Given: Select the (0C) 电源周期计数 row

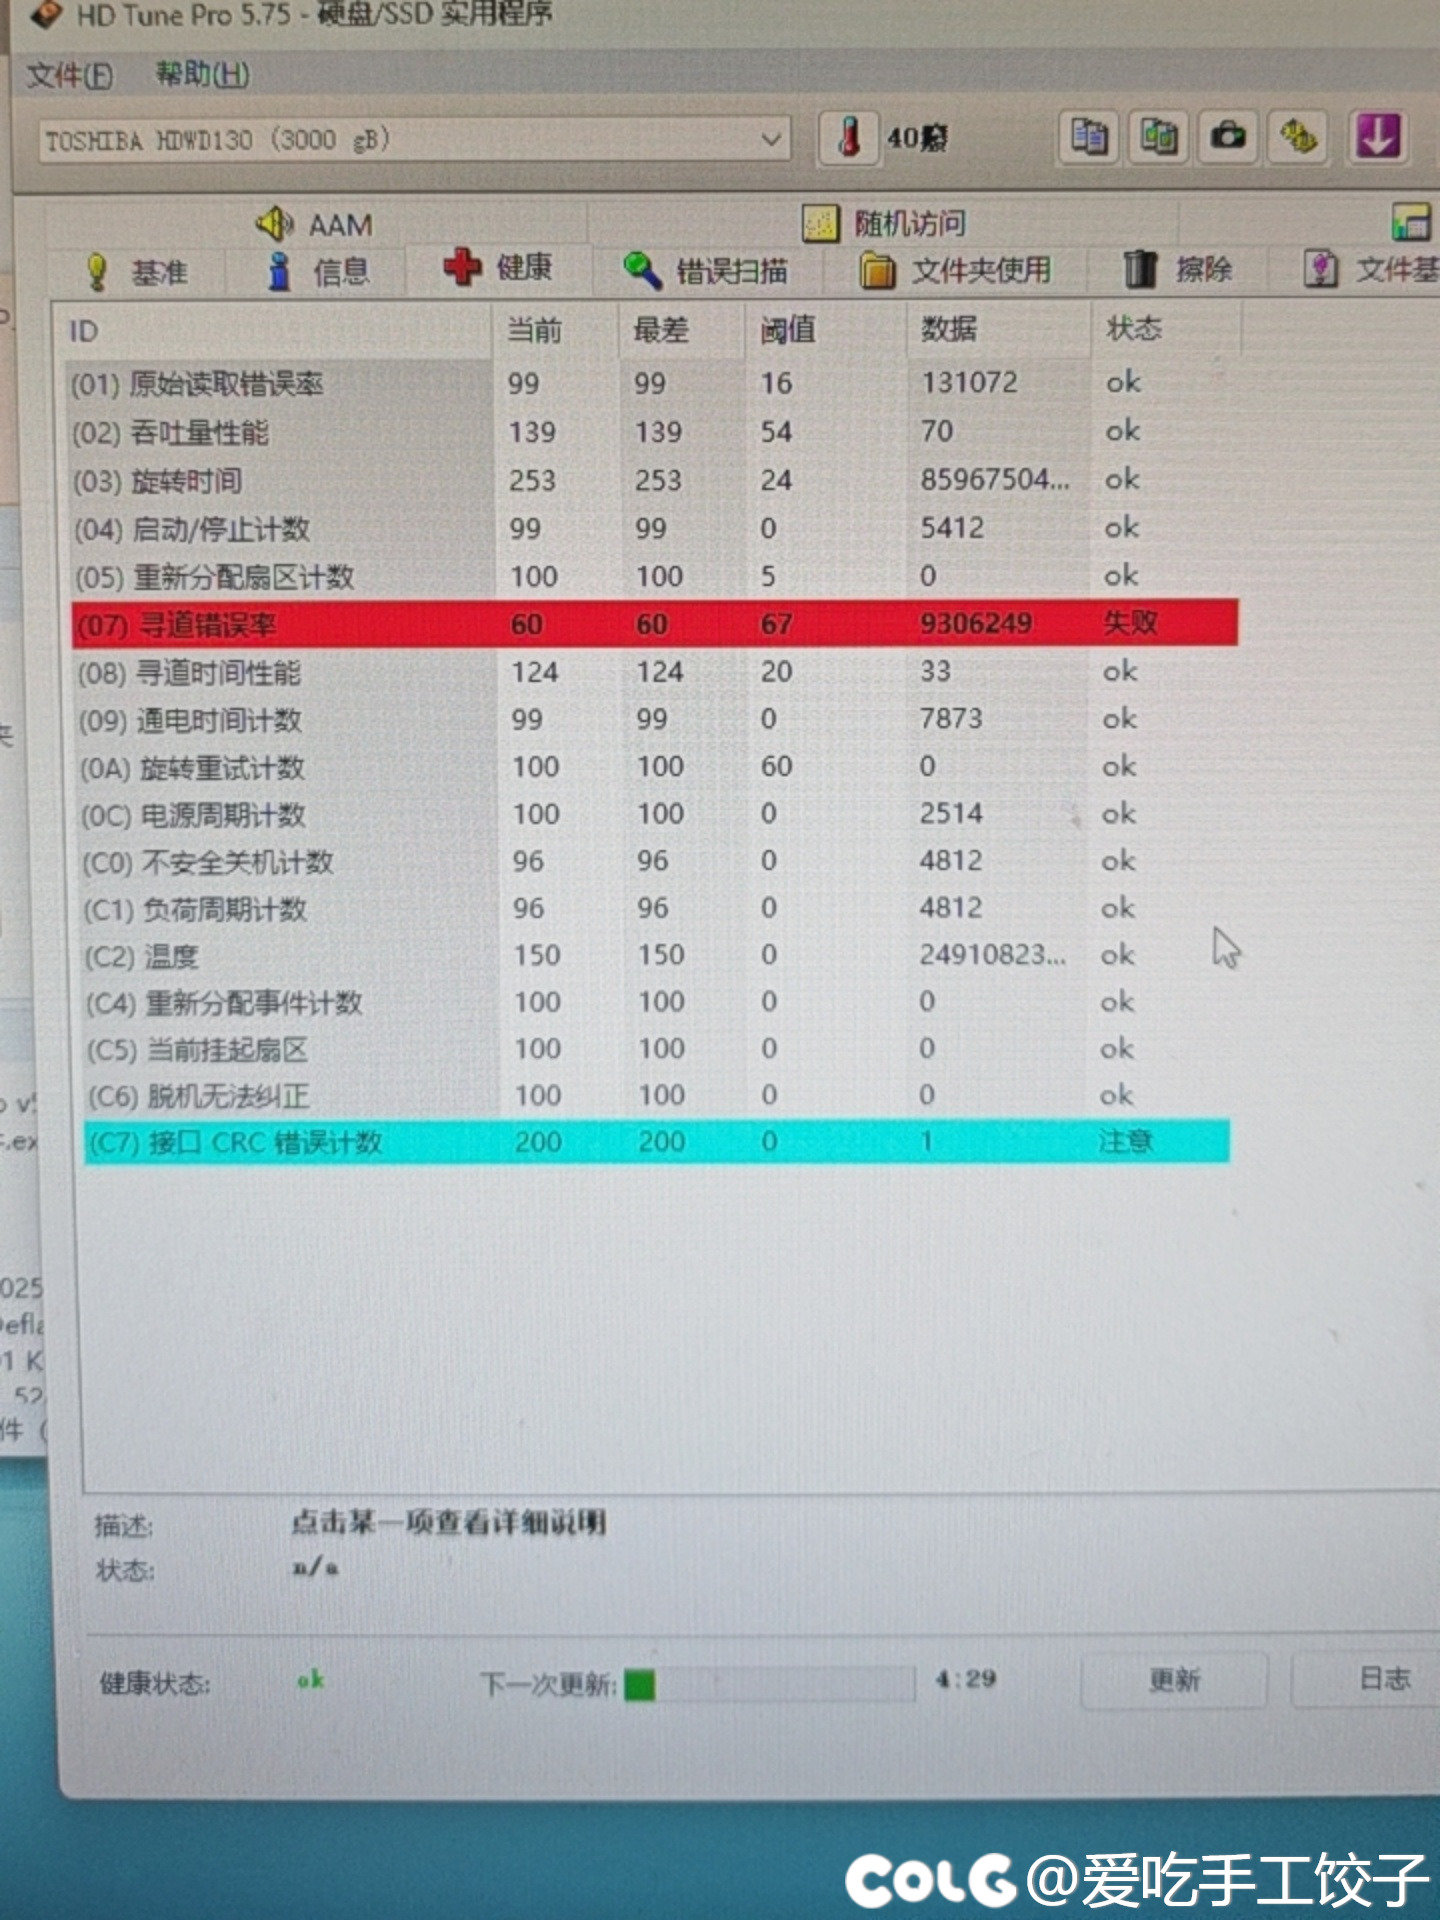Looking at the screenshot, I should tap(656, 814).
